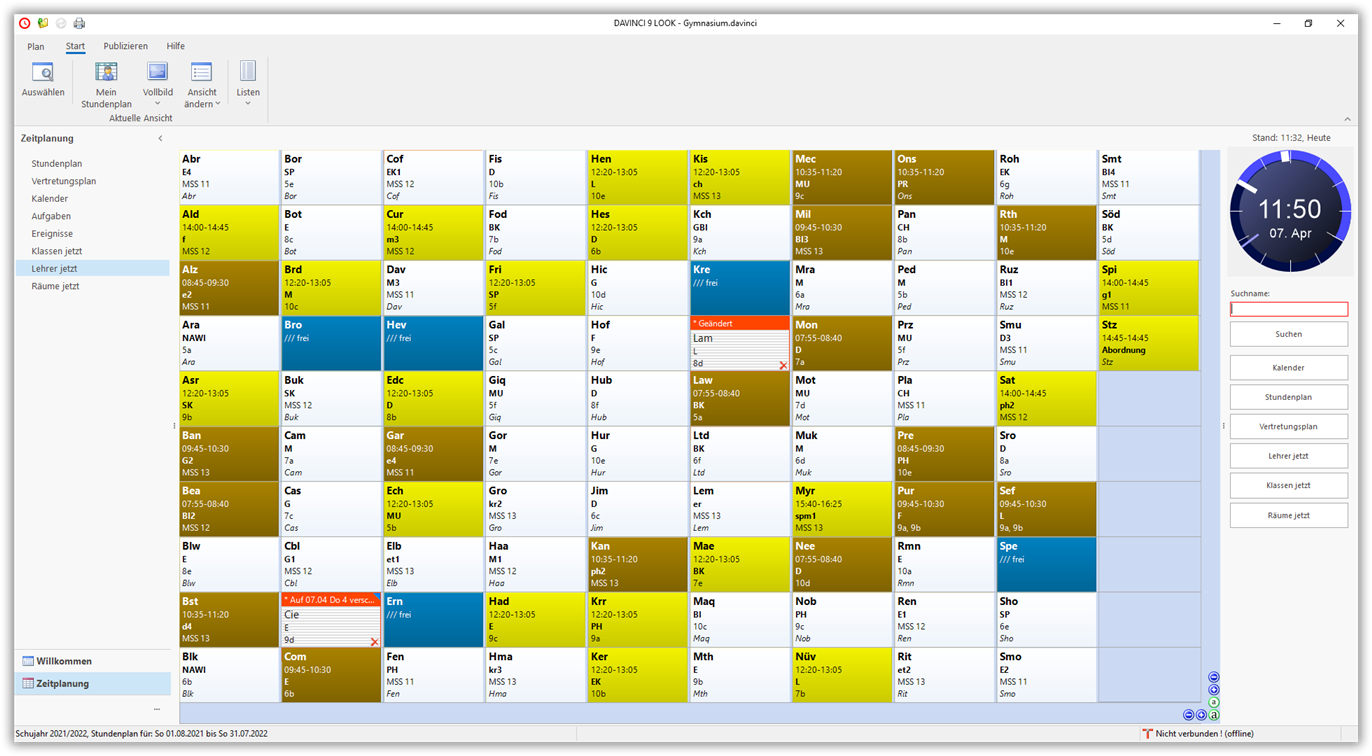This screenshot has height=756, width=1372.
Task: Open the Ansicht ändern dropdown
Action: pos(201,104)
